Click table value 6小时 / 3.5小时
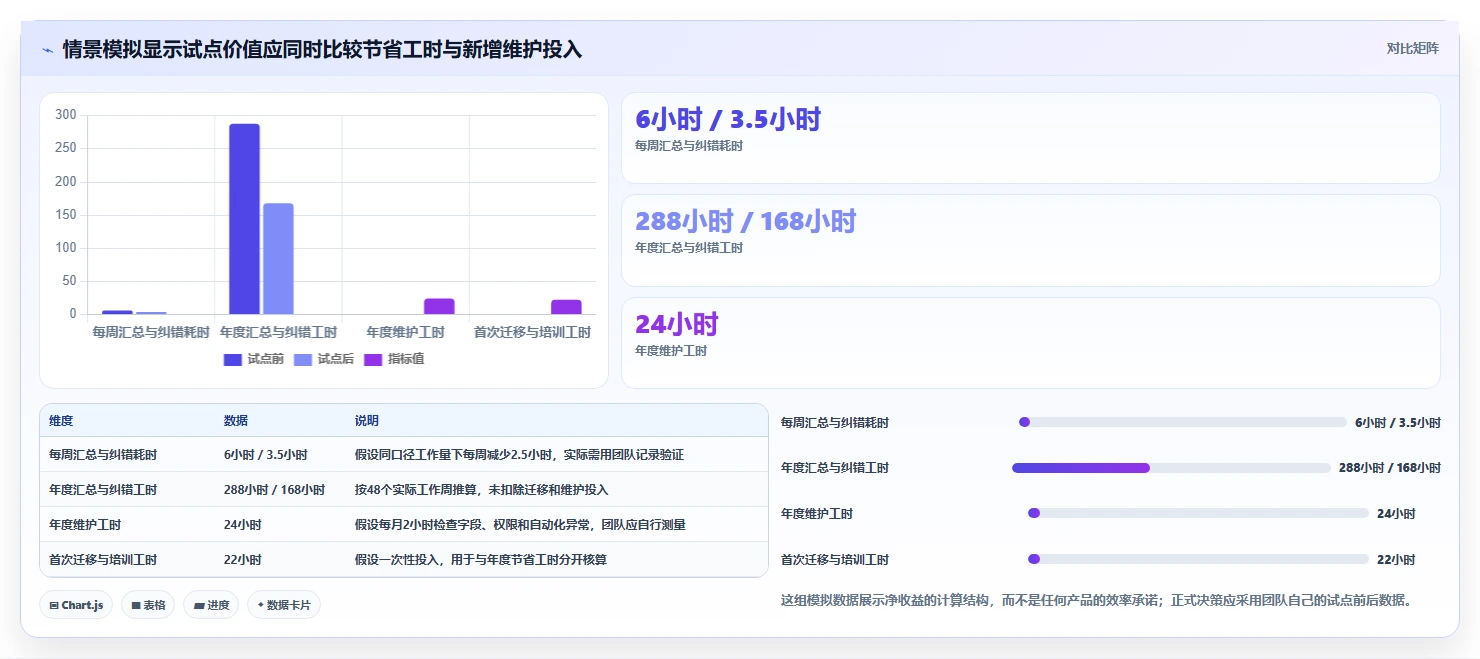Image resolution: width=1480 pixels, height=659 pixels. click(x=266, y=455)
